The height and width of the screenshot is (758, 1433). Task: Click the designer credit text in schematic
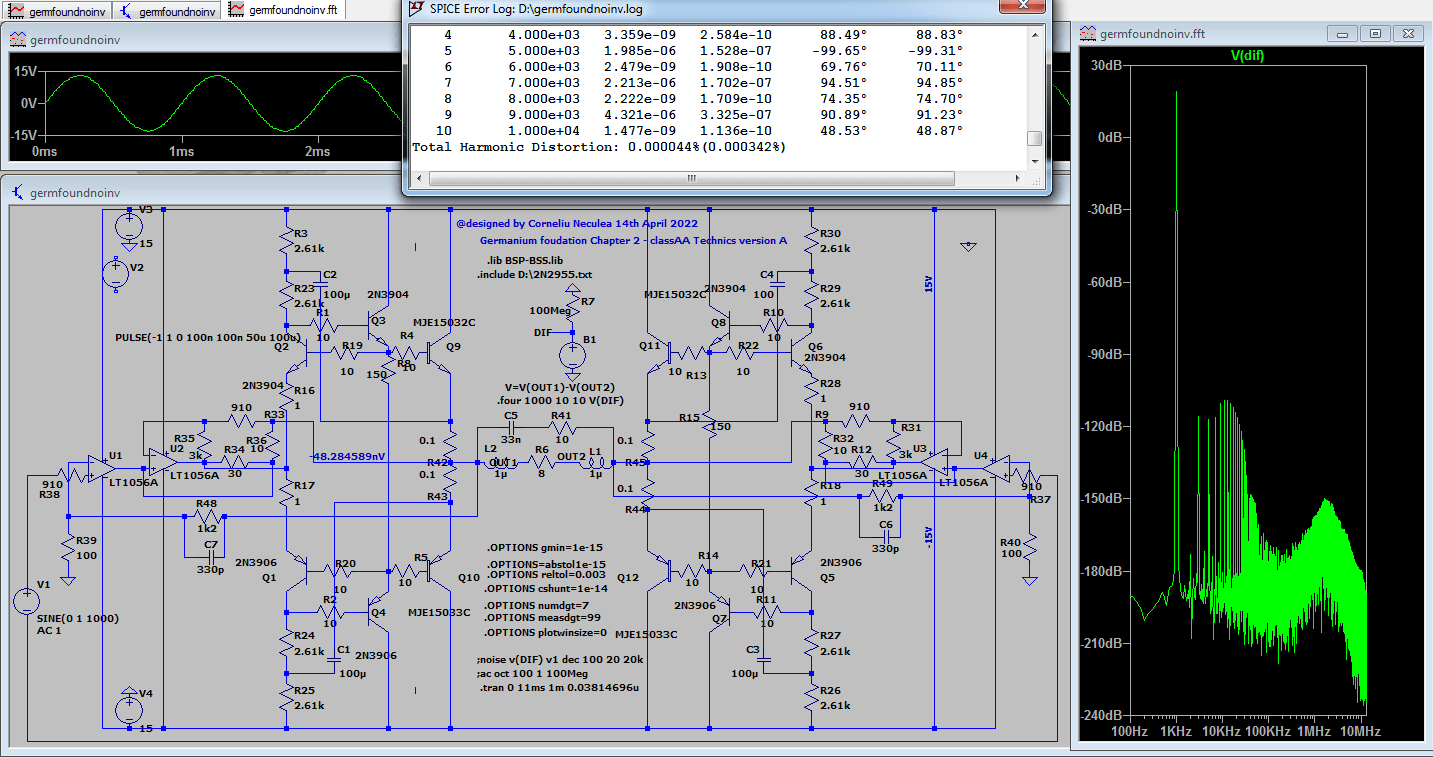577,224
